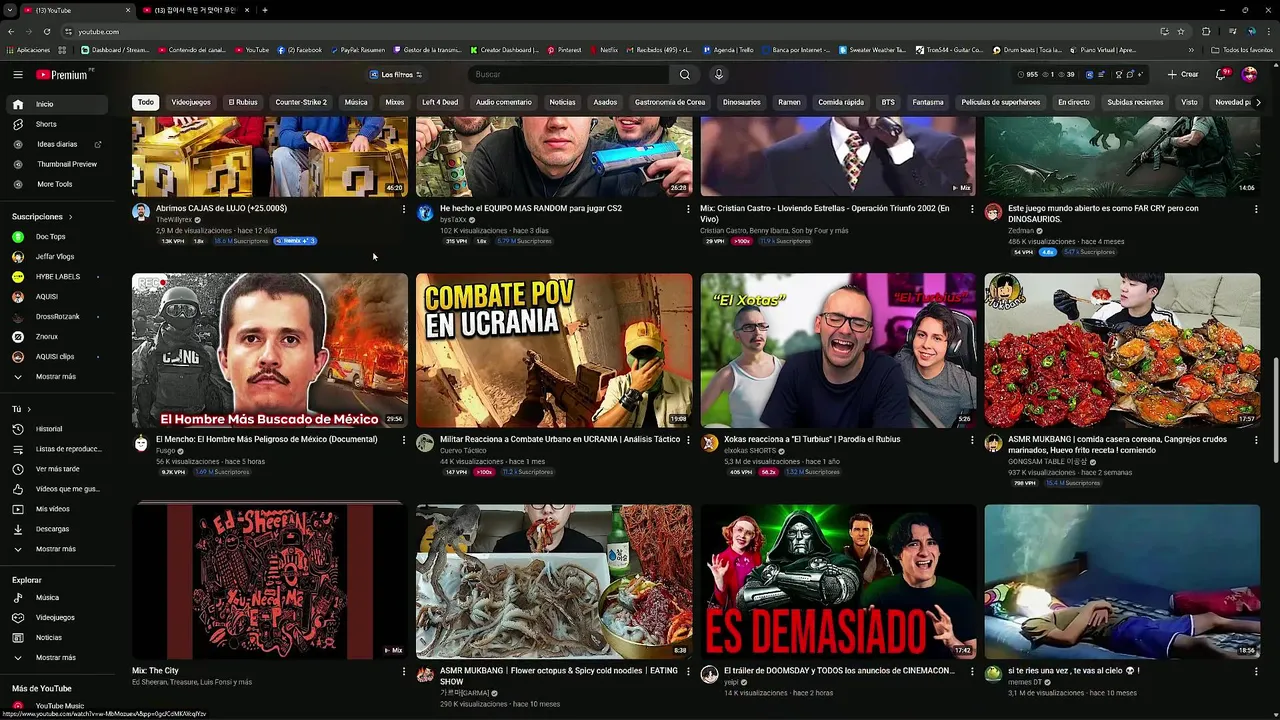Click the YouTube Premium logo

[x=62, y=75]
